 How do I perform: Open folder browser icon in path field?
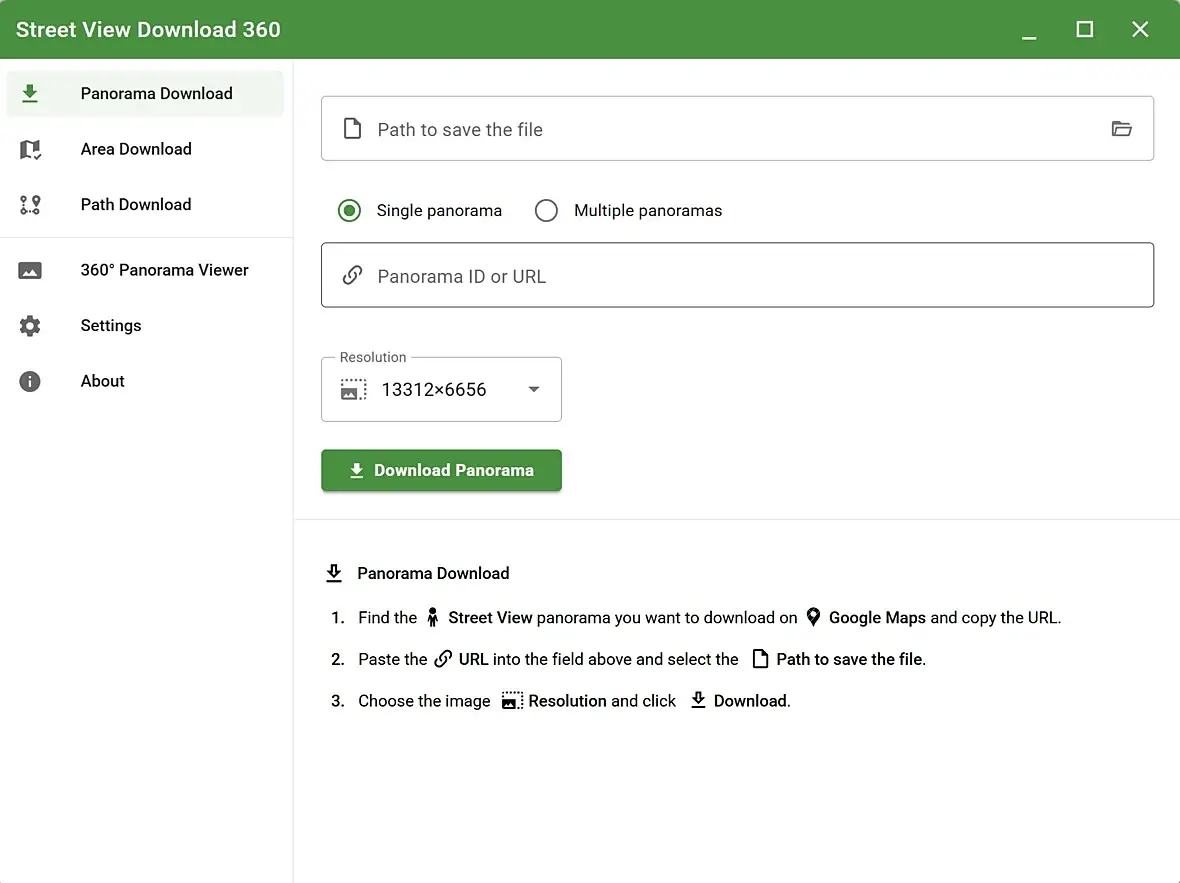[1121, 129]
